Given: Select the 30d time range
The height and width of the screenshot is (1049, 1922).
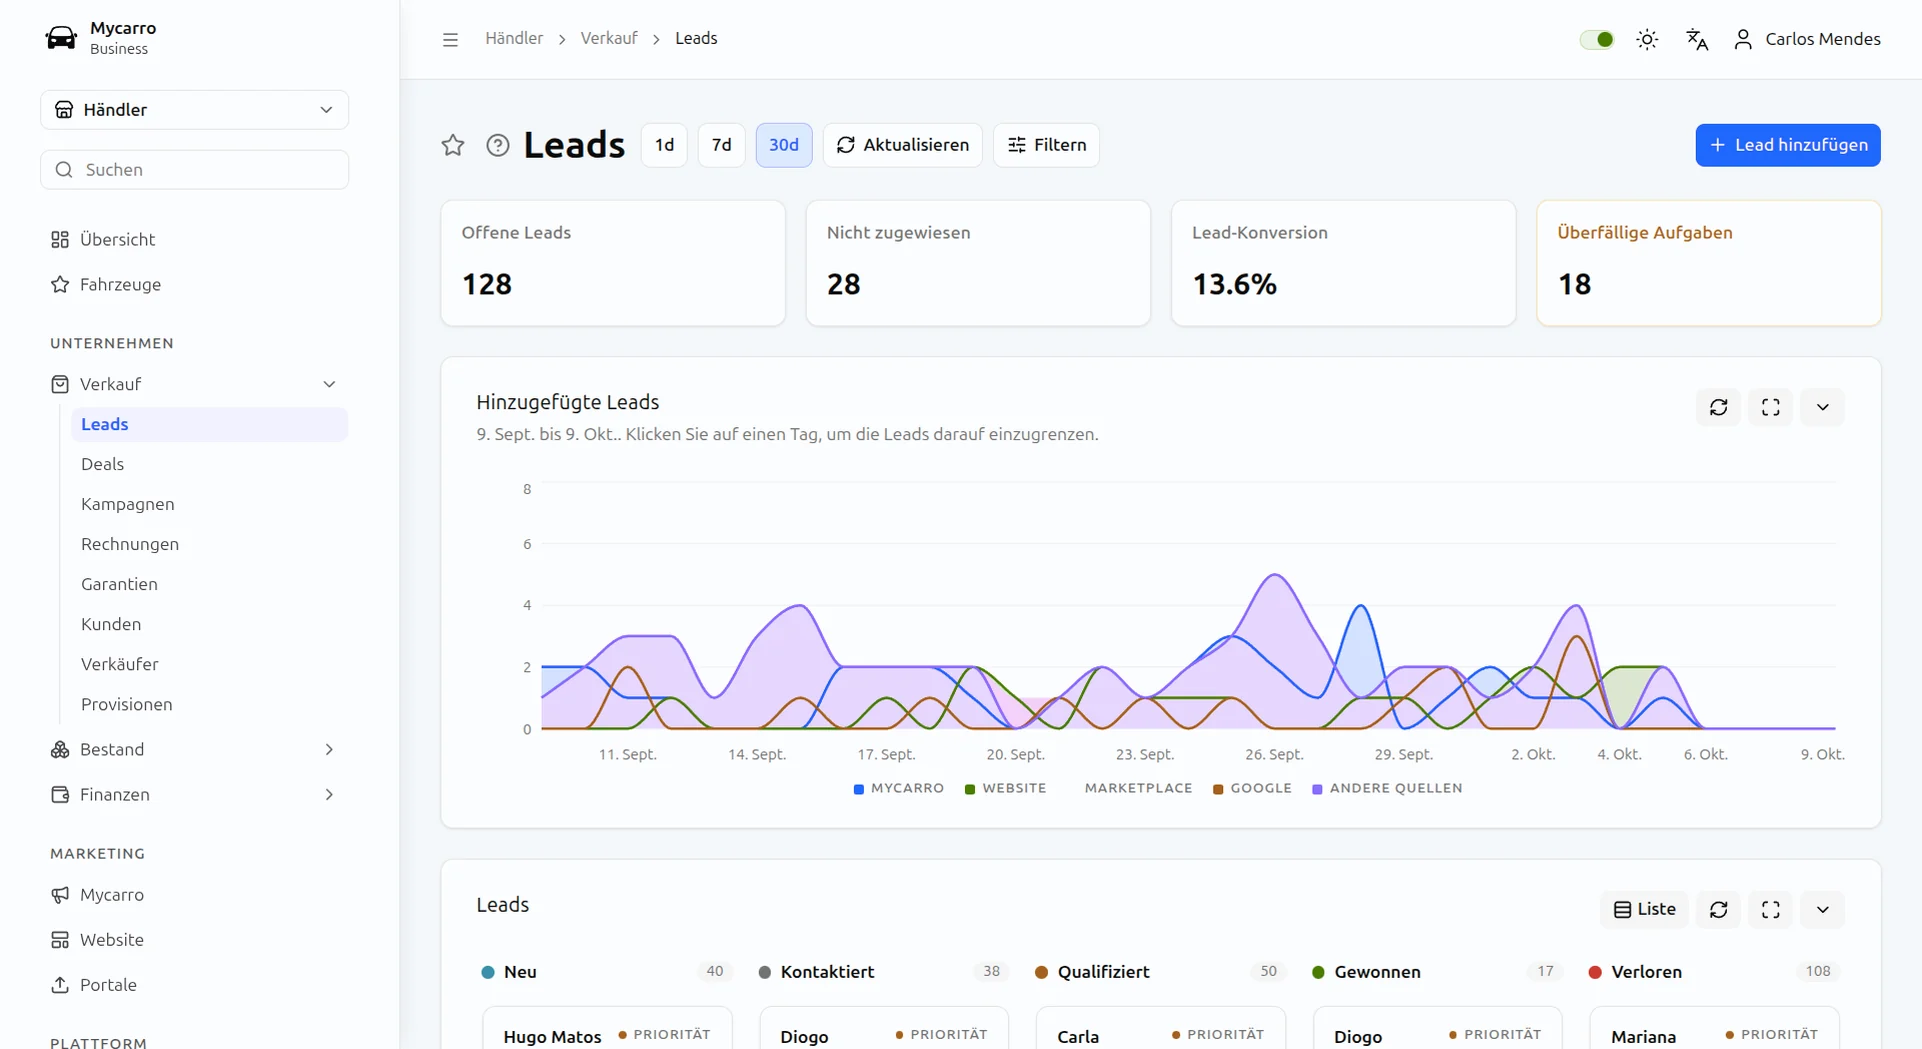Looking at the screenshot, I should click(784, 145).
